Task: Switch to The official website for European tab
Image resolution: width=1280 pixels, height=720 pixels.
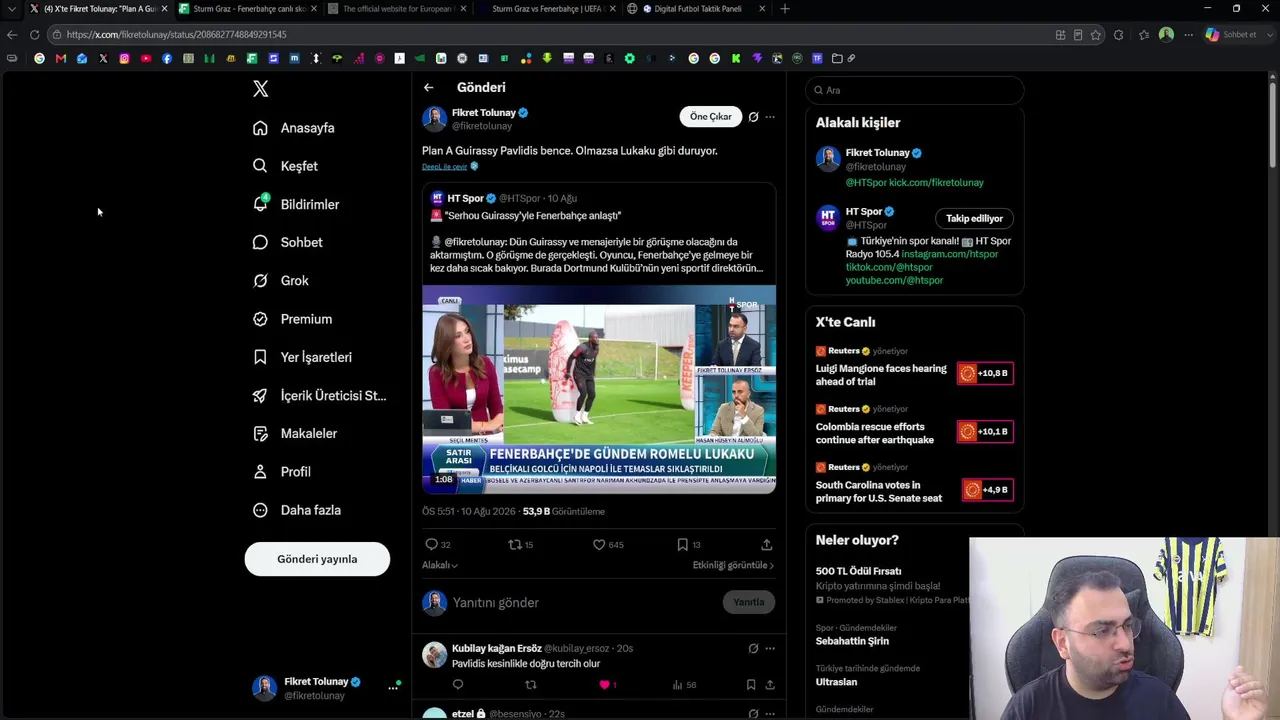Action: [x=396, y=9]
